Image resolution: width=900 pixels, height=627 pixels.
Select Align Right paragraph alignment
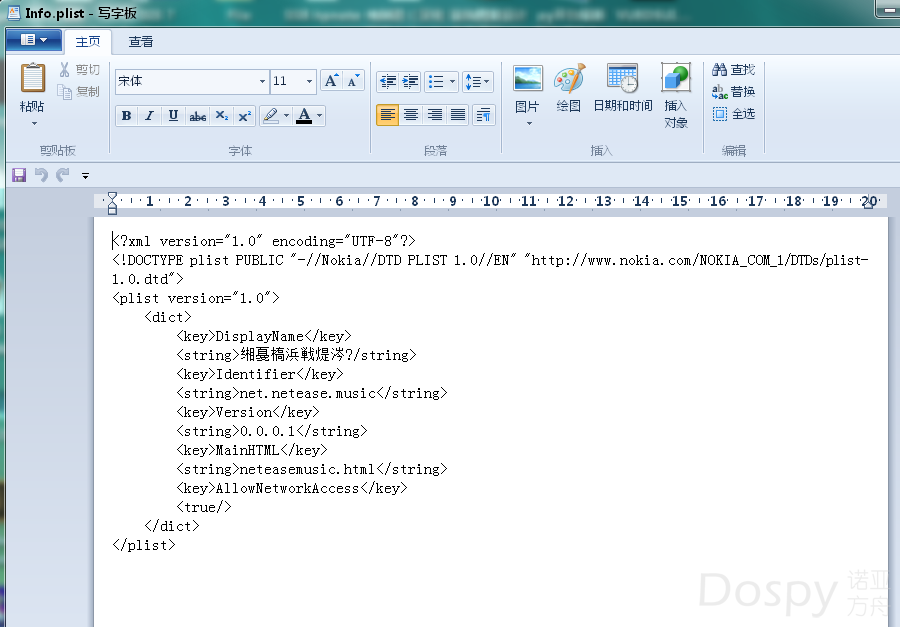pyautogui.click(x=435, y=115)
